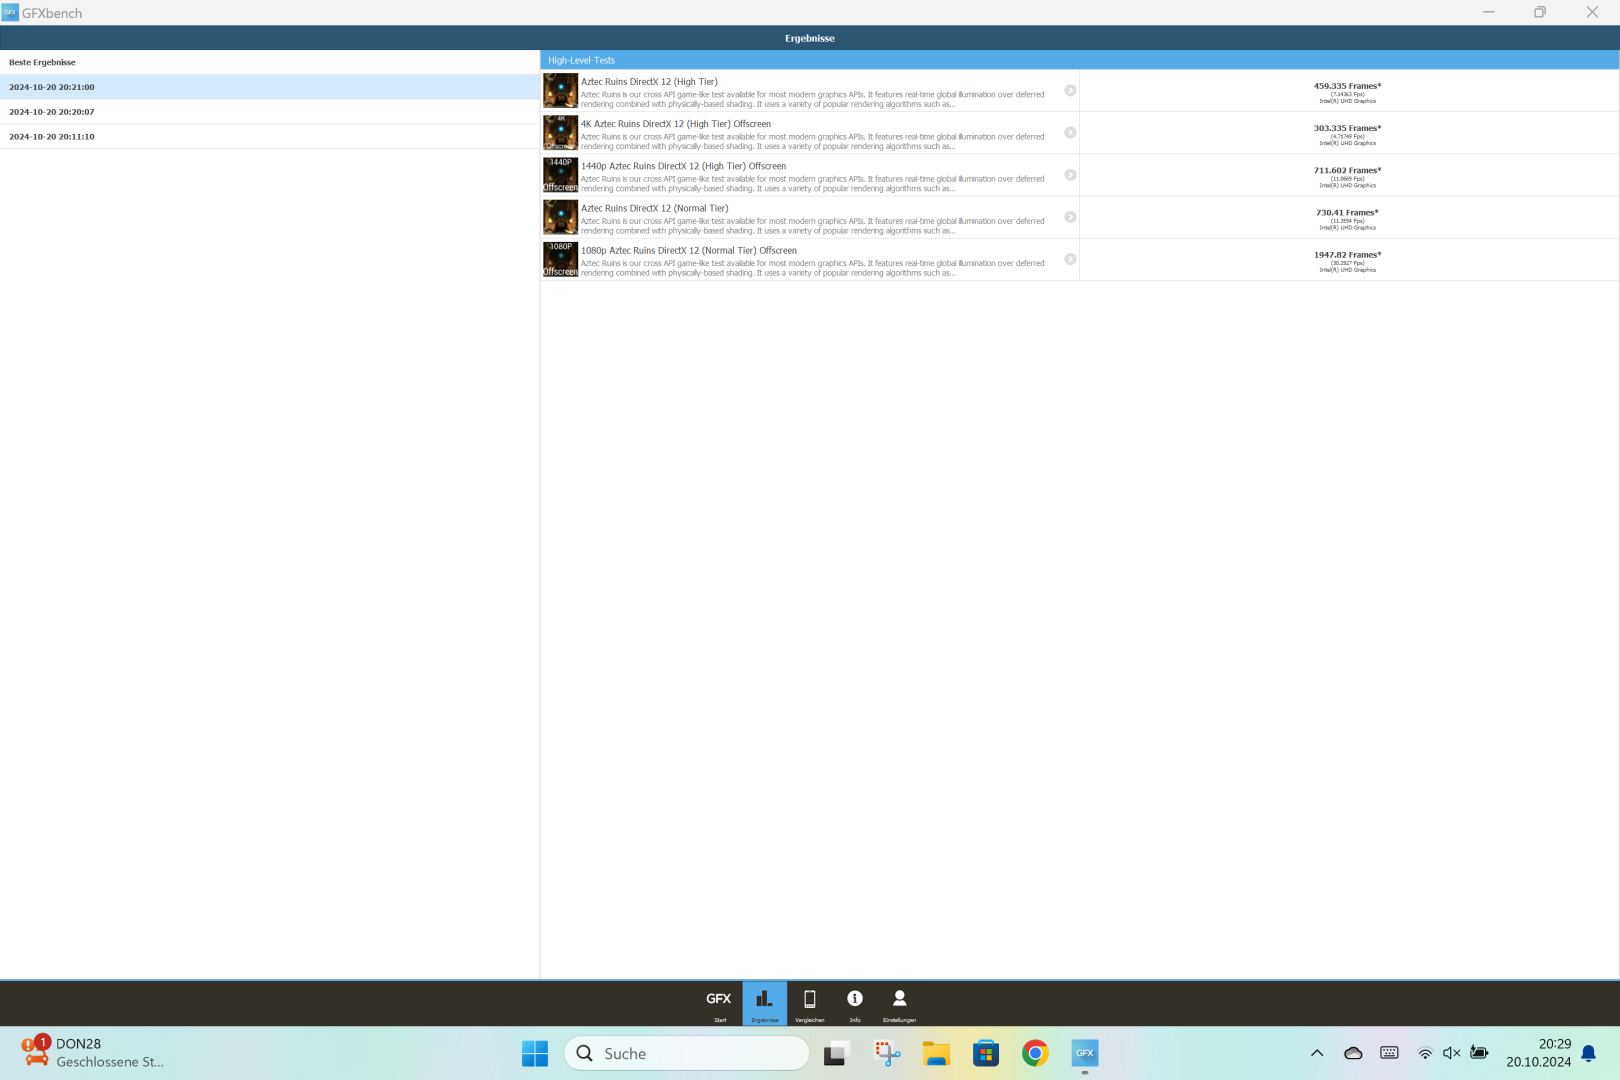Expand details for Aztec Ruins DirectX 12 (High Tier)
The height and width of the screenshot is (1080, 1620).
[x=1070, y=90]
